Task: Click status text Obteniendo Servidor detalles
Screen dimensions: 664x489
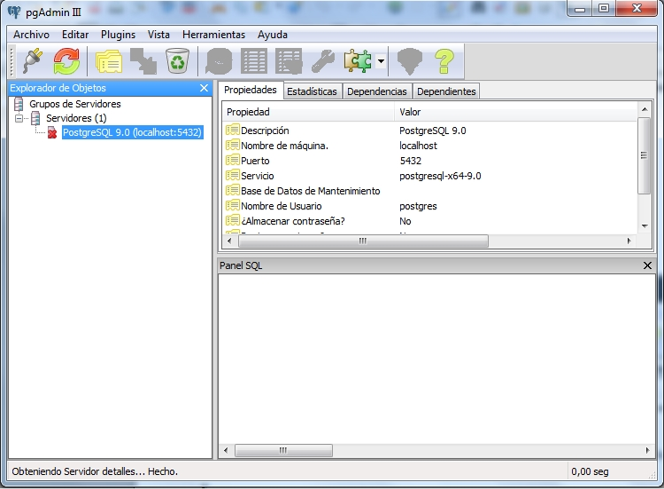Action: (x=94, y=472)
